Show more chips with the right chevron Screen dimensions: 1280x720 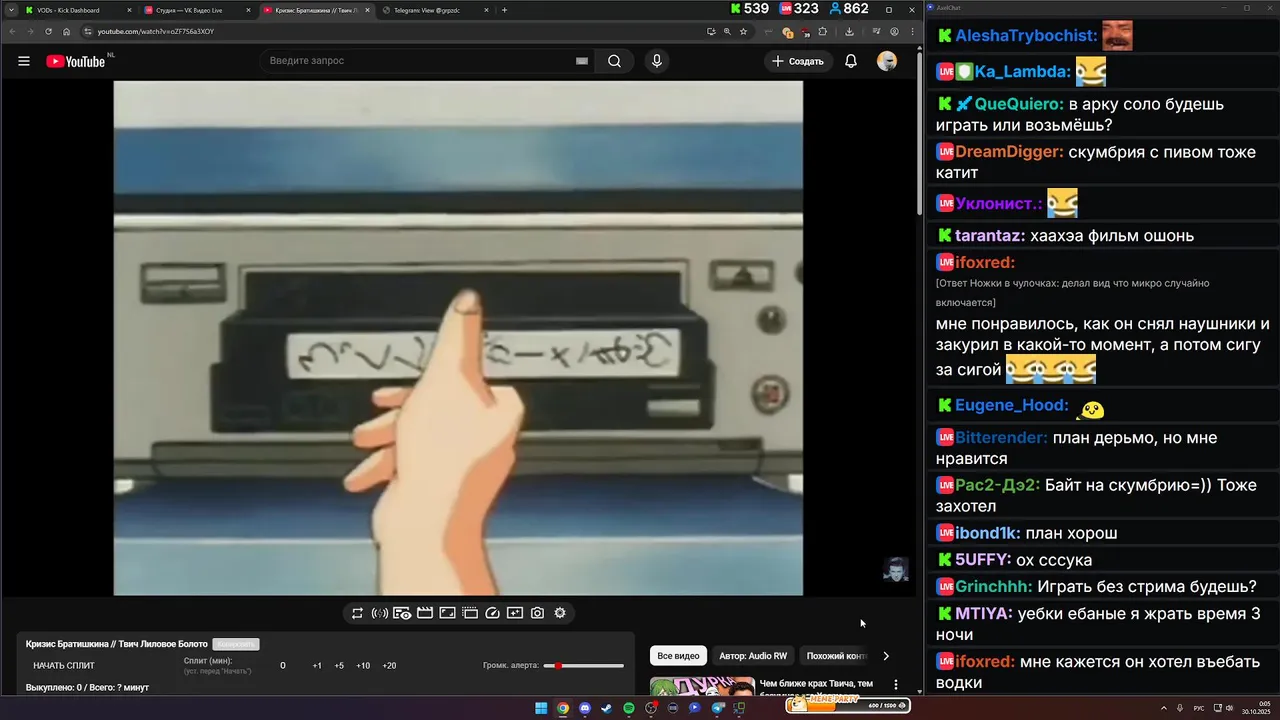885,656
